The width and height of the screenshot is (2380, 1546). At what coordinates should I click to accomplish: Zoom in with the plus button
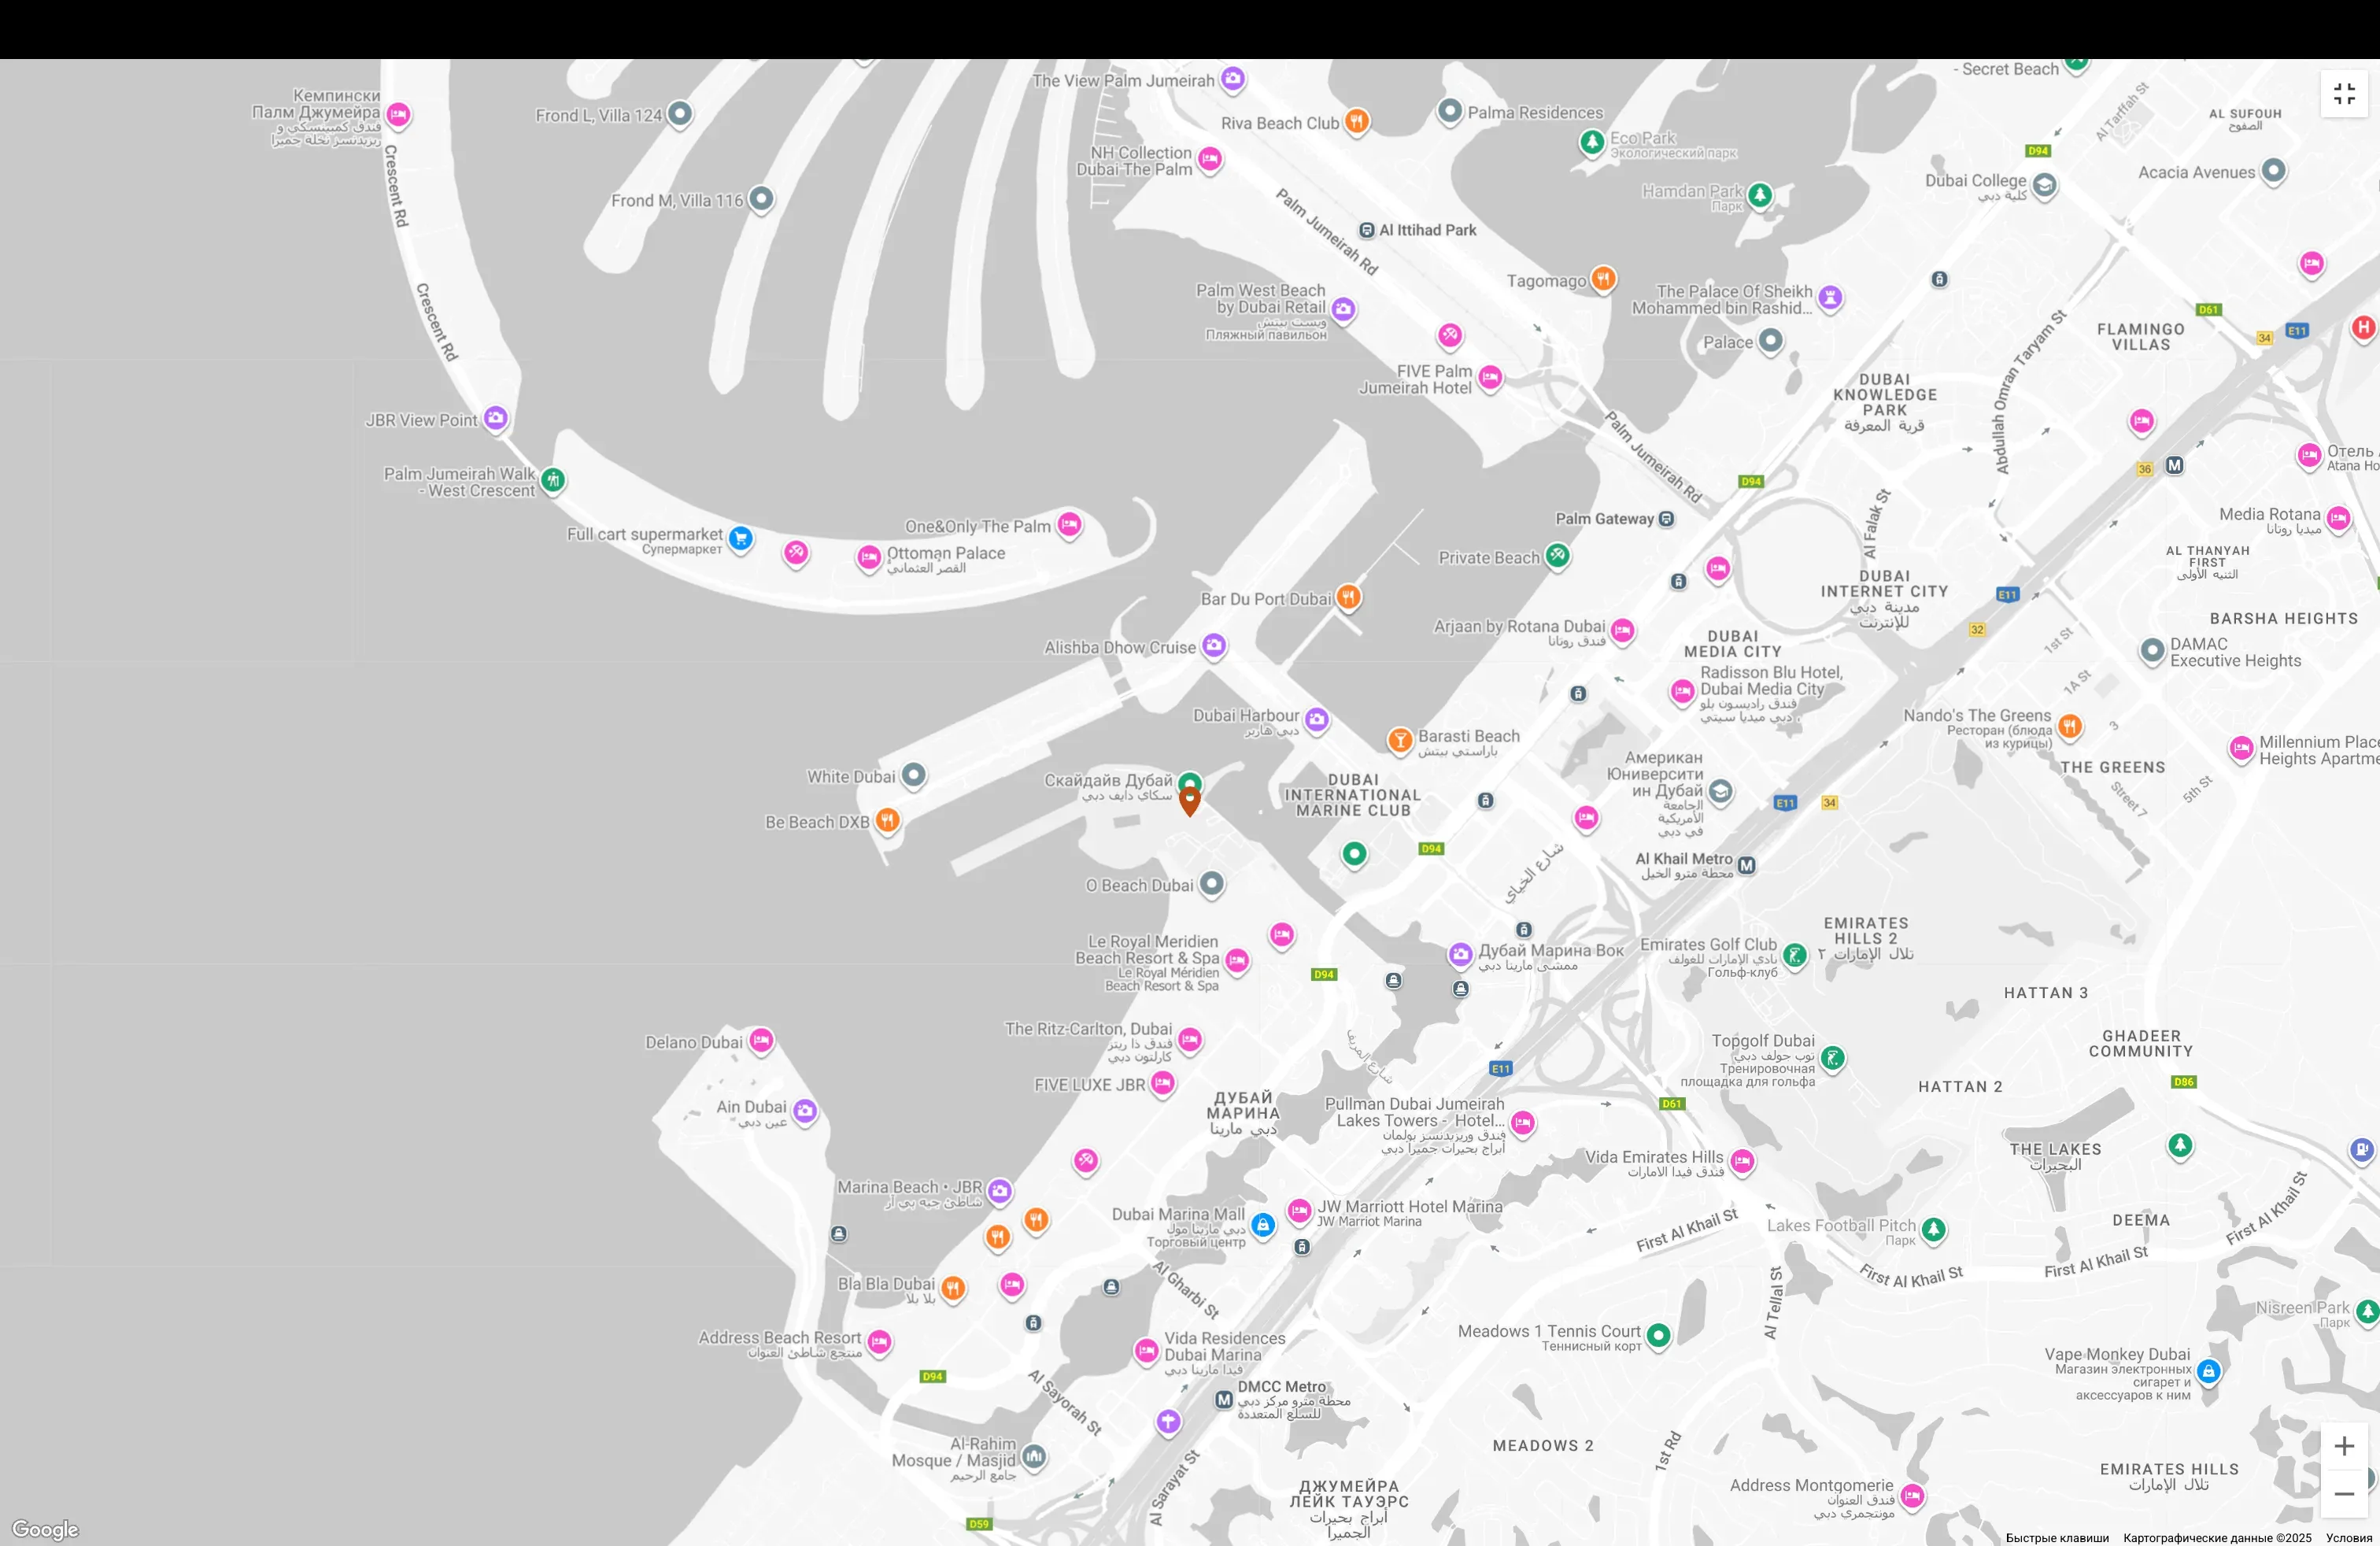tap(2344, 1446)
